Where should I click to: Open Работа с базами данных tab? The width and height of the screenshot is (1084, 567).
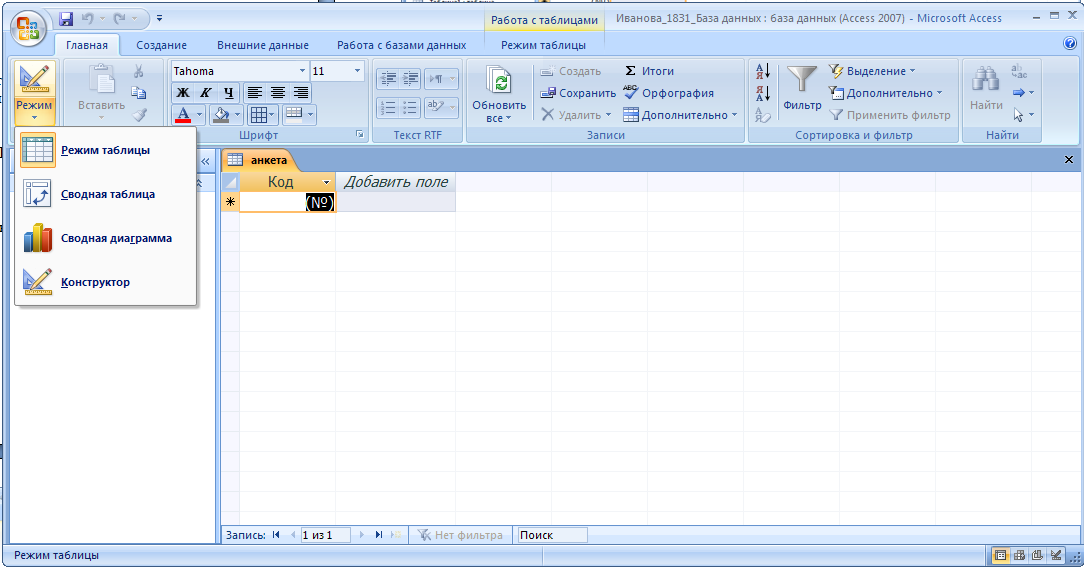402,45
